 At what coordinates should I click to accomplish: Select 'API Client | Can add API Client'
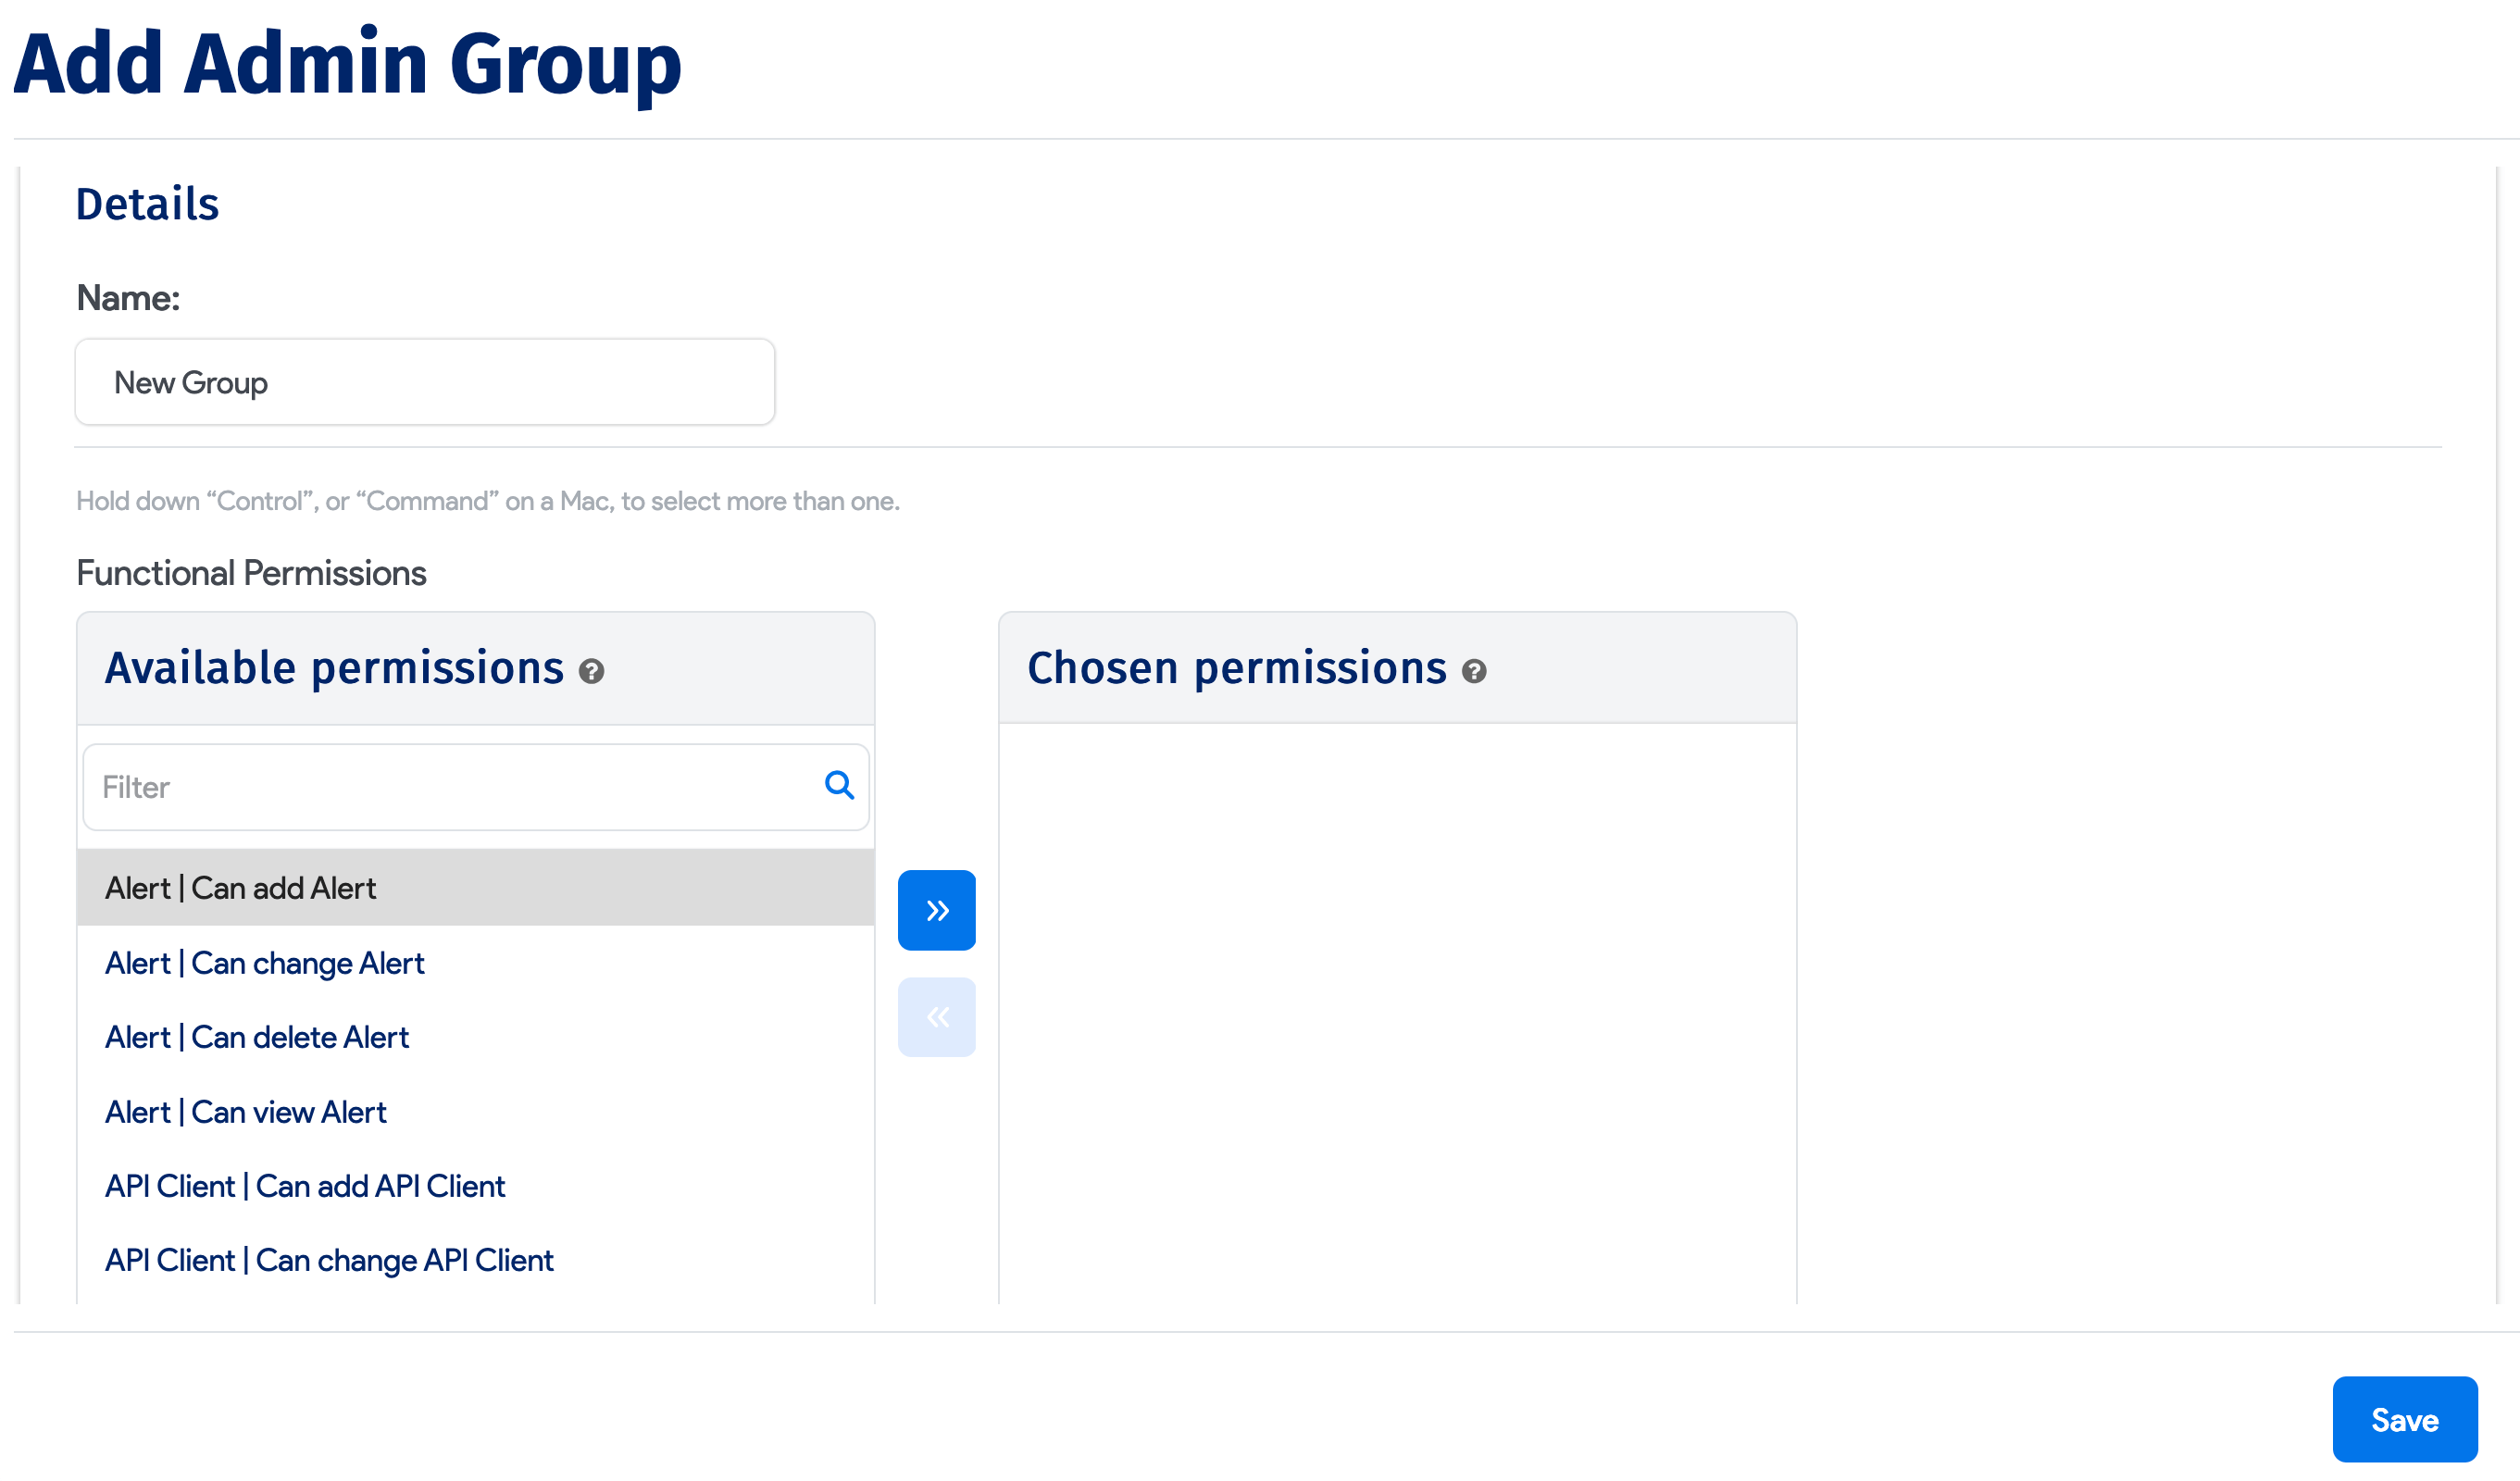pyautogui.click(x=305, y=1186)
